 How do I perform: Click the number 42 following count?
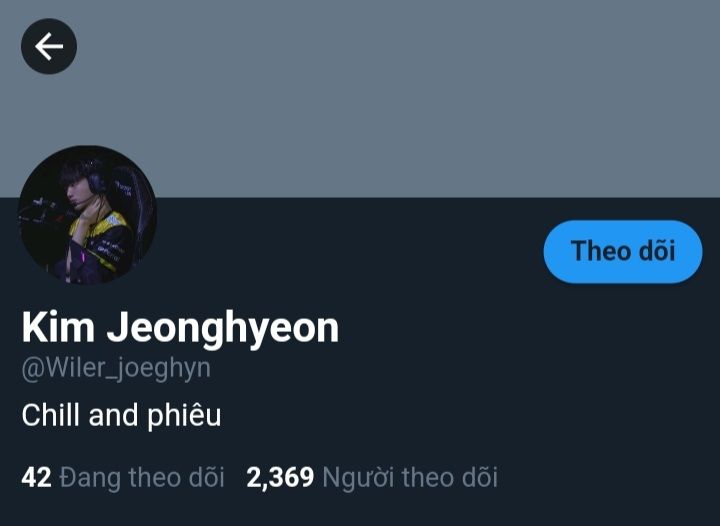coord(36,477)
